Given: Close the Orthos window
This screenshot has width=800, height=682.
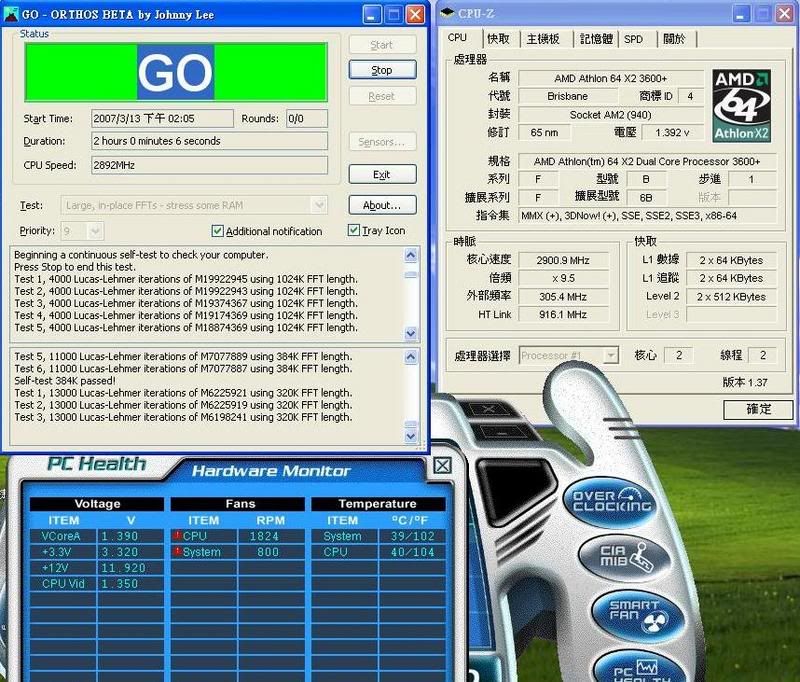Looking at the screenshot, I should coord(415,15).
